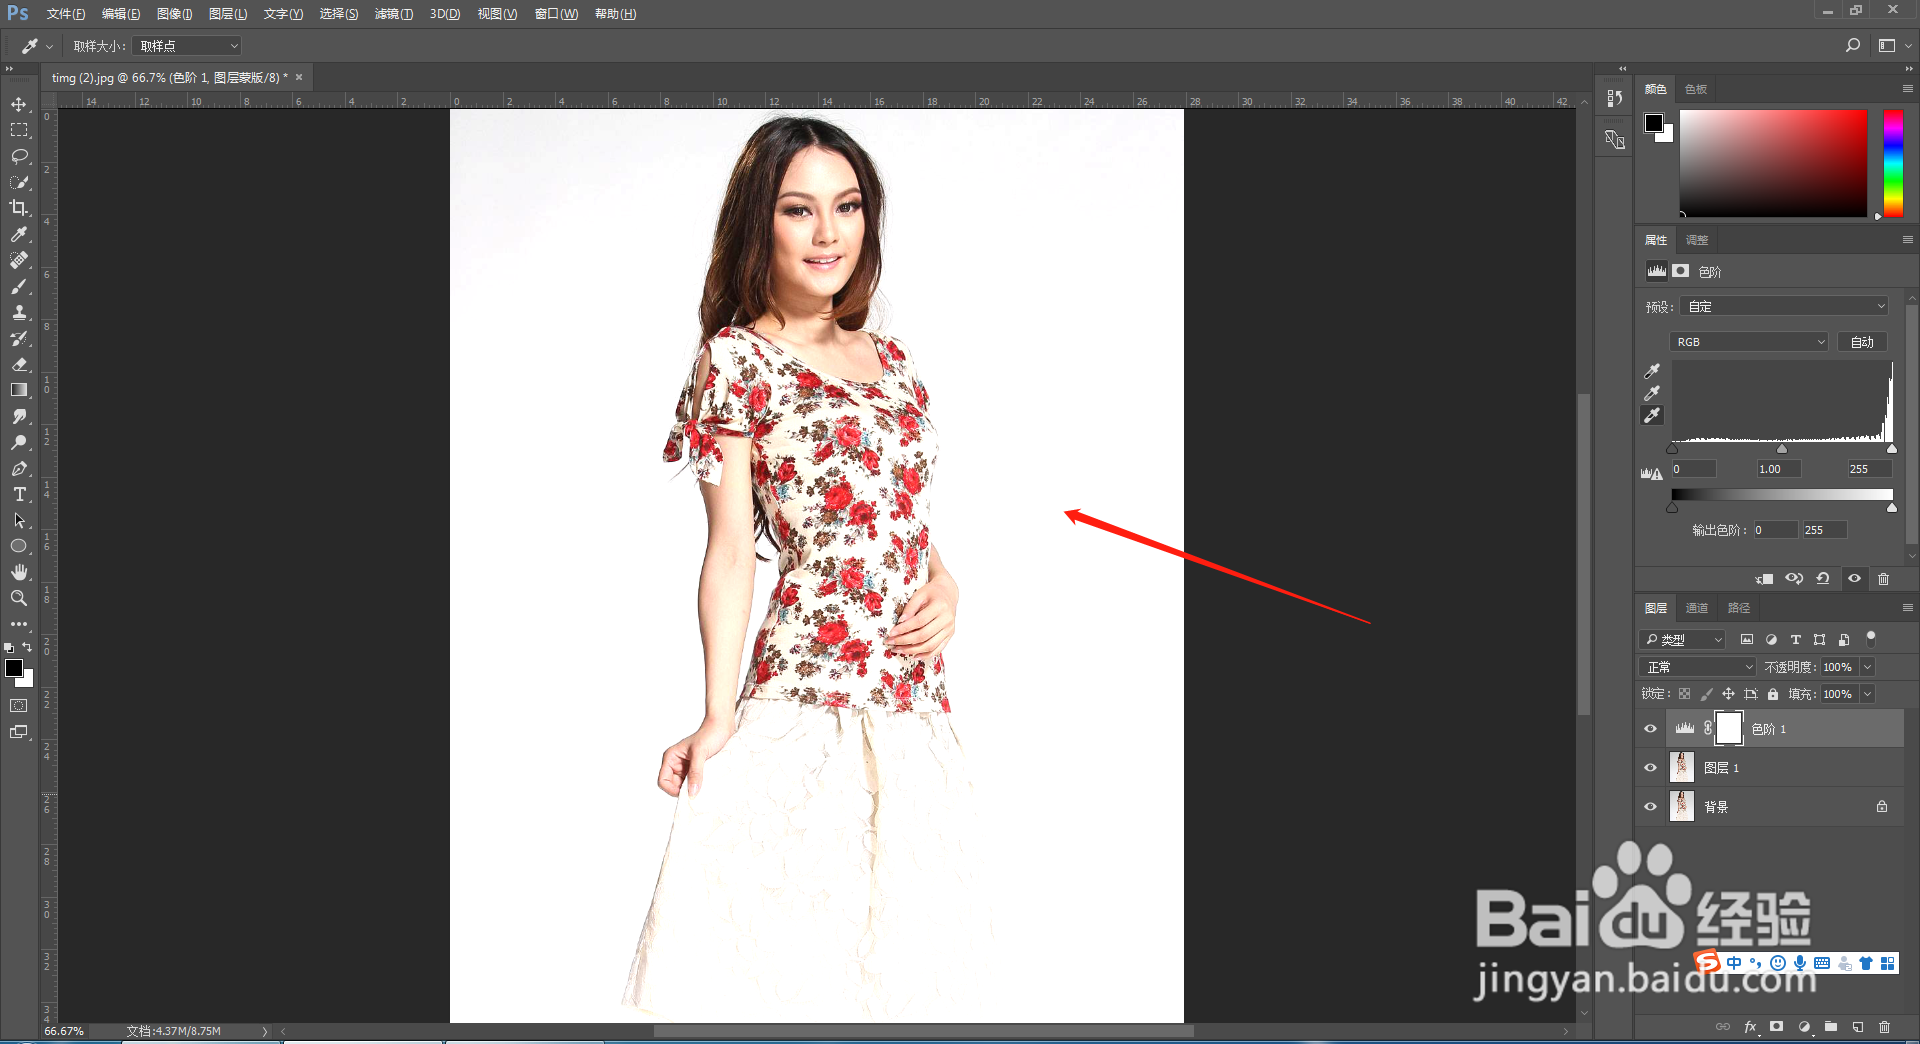Toggle lock position
This screenshot has width=1920, height=1044.
tap(1728, 694)
